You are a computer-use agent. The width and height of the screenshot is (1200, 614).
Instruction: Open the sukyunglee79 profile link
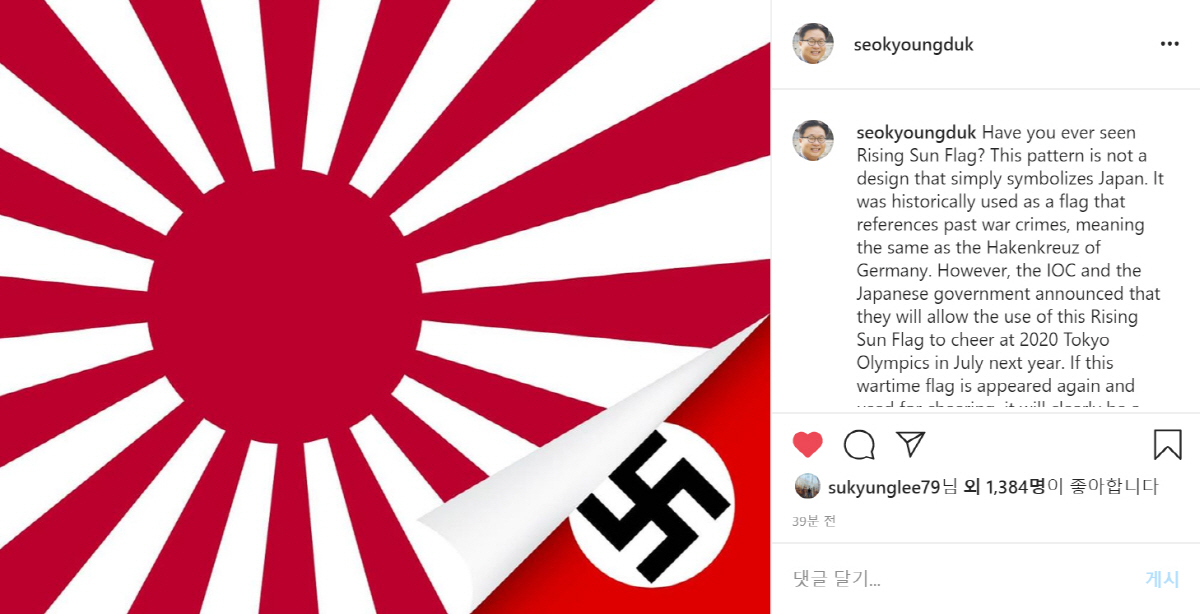click(885, 487)
